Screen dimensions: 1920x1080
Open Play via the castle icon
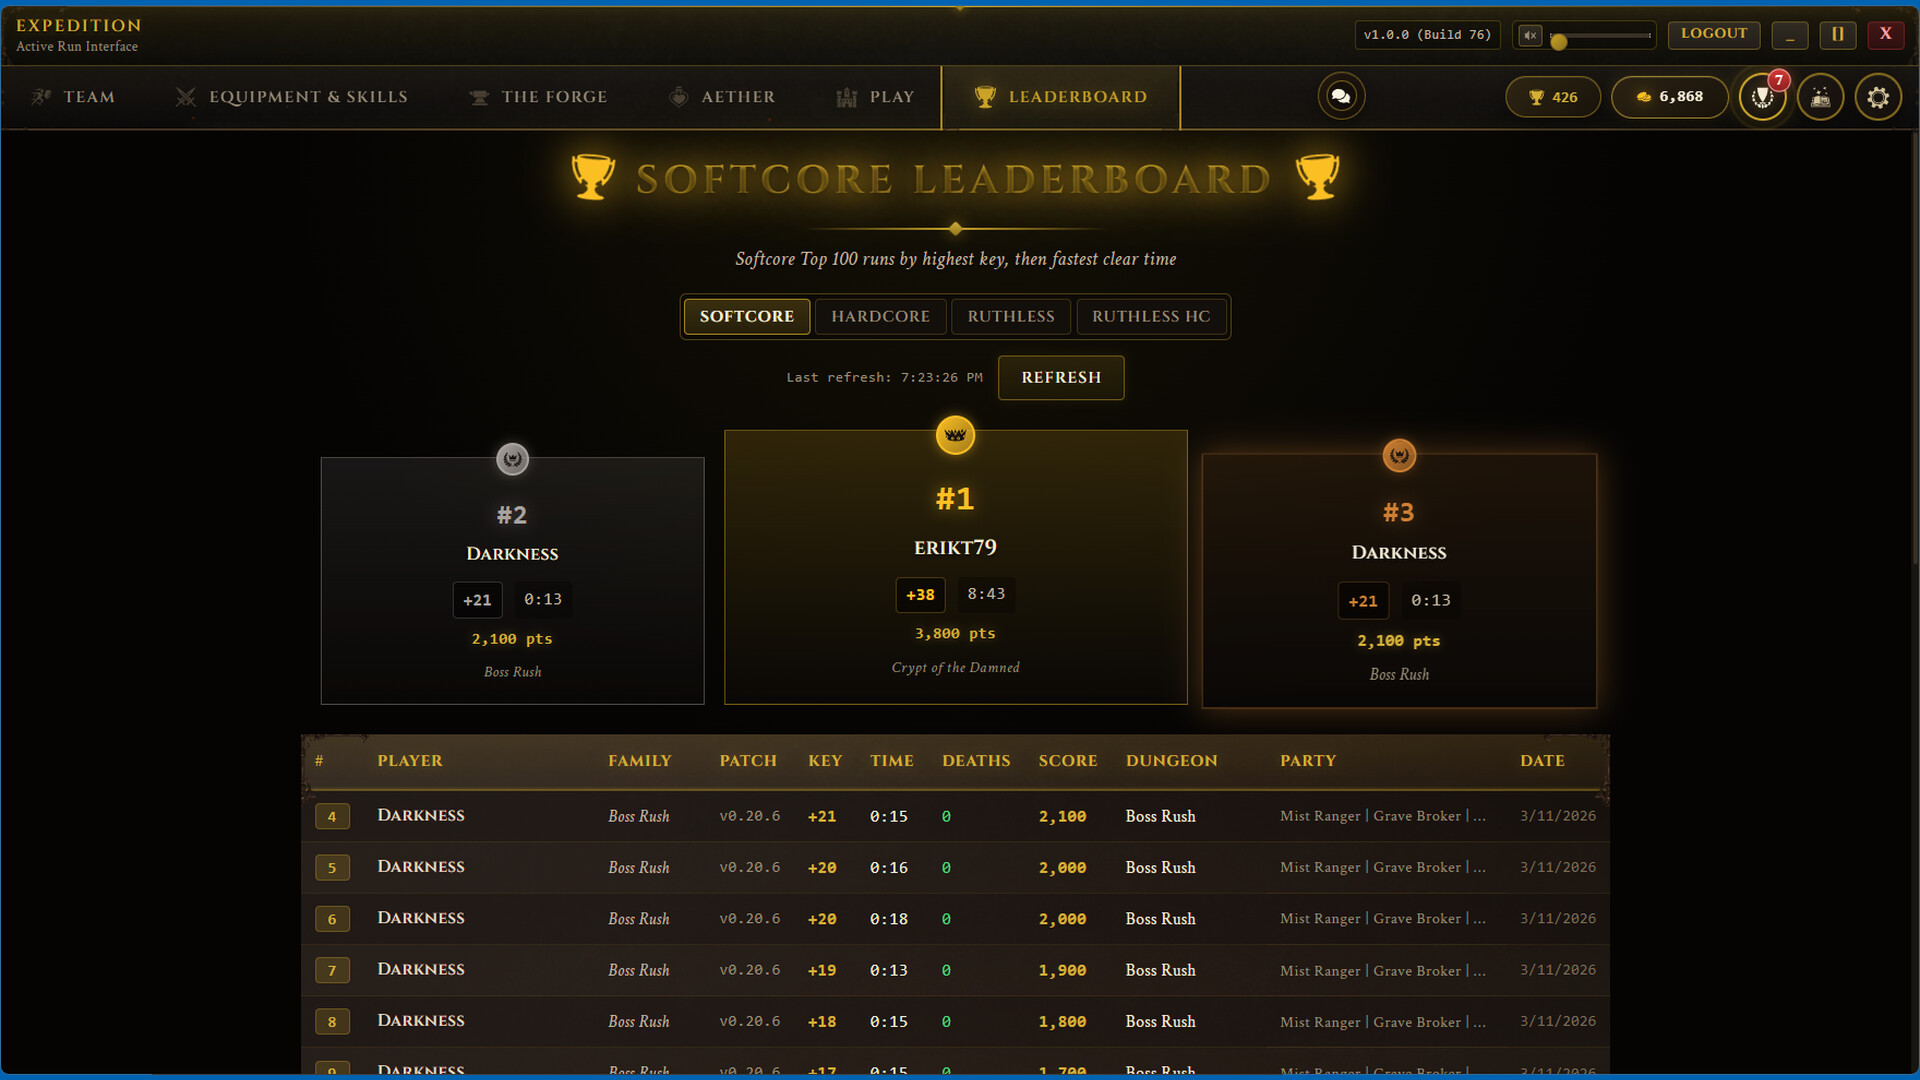pyautogui.click(x=845, y=97)
